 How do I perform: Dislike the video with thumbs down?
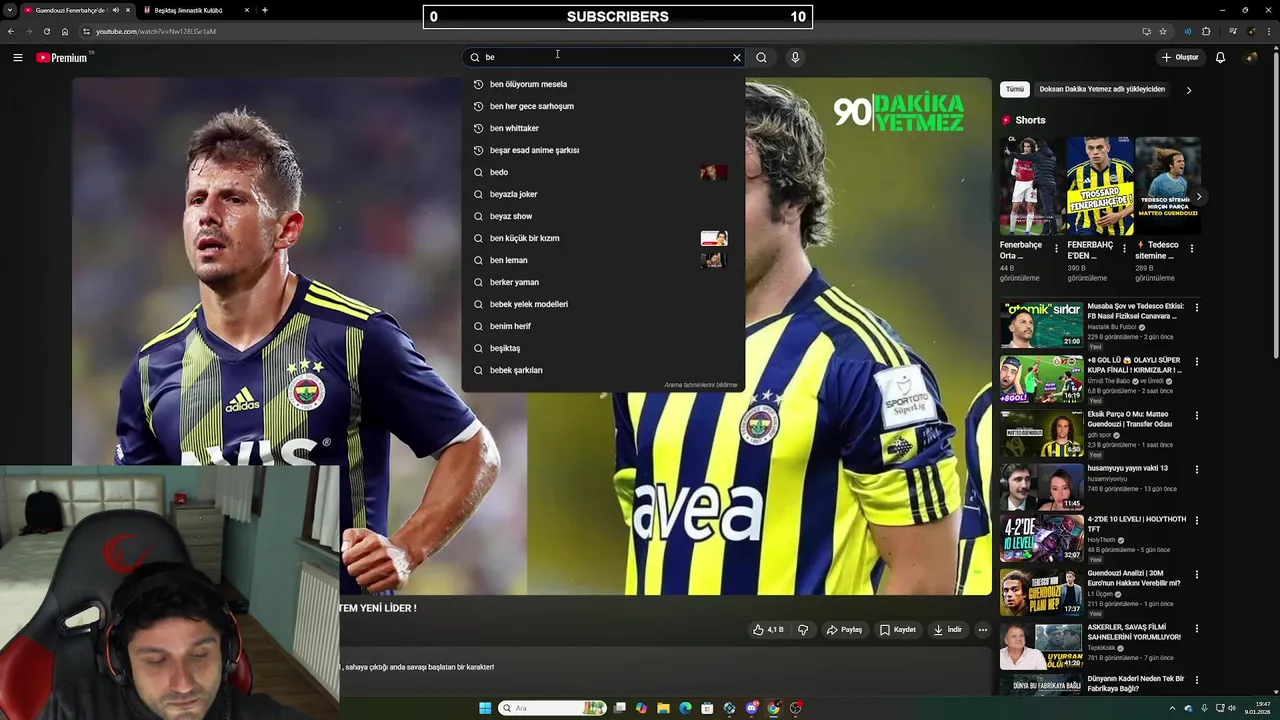(802, 630)
